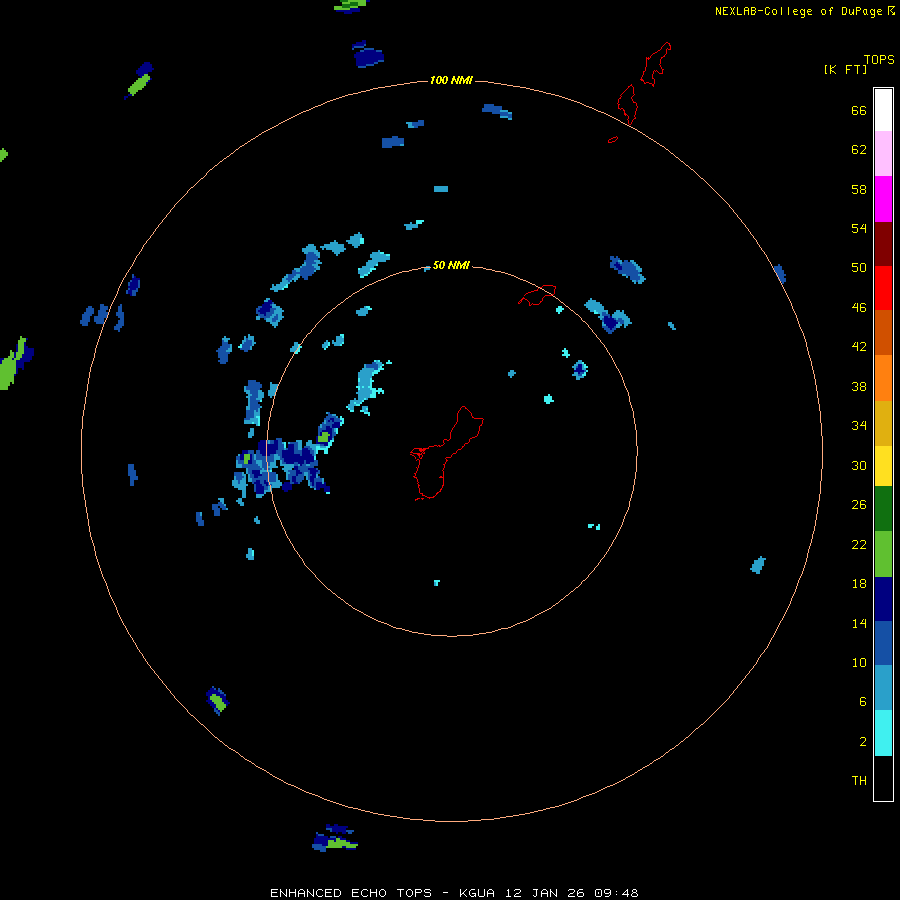
Task: Click the Guam island outline at radar center
Action: click(x=445, y=453)
